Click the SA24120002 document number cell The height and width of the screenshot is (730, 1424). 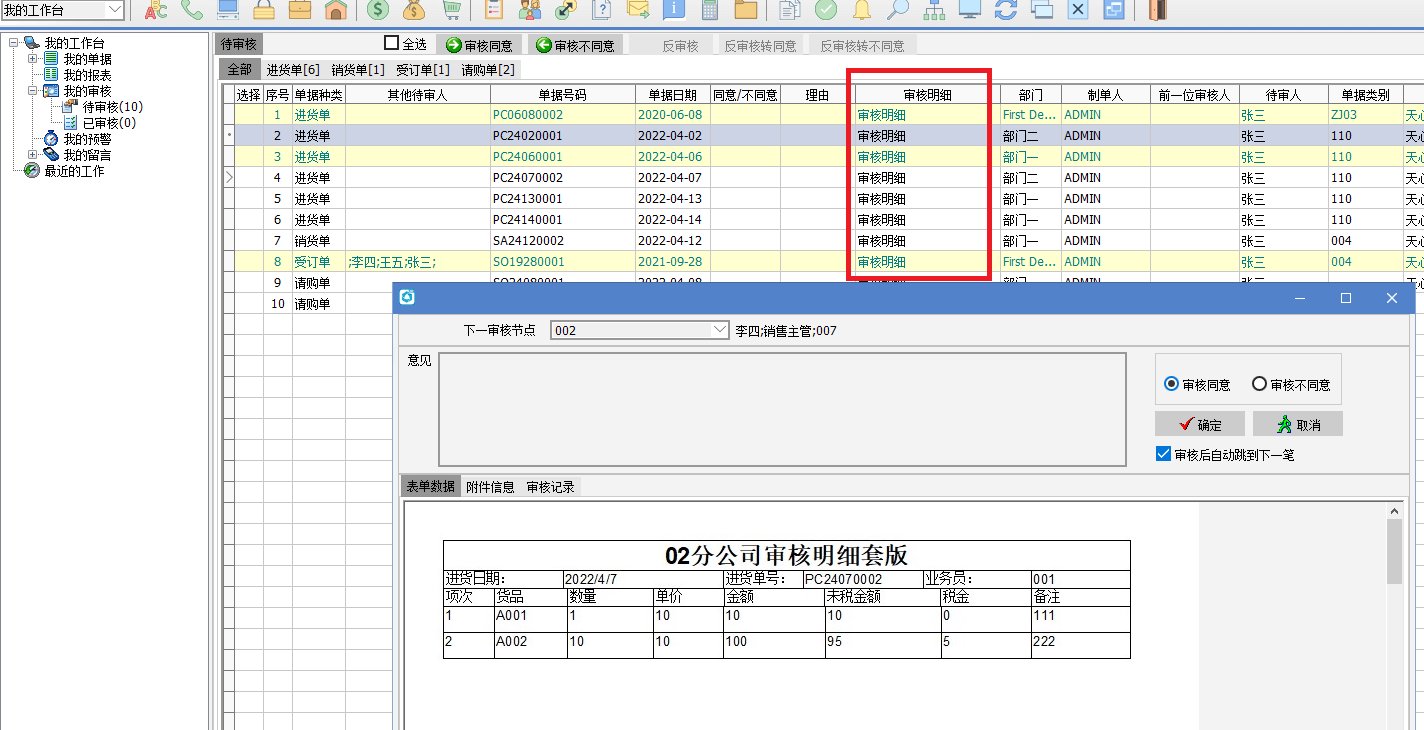(562, 241)
